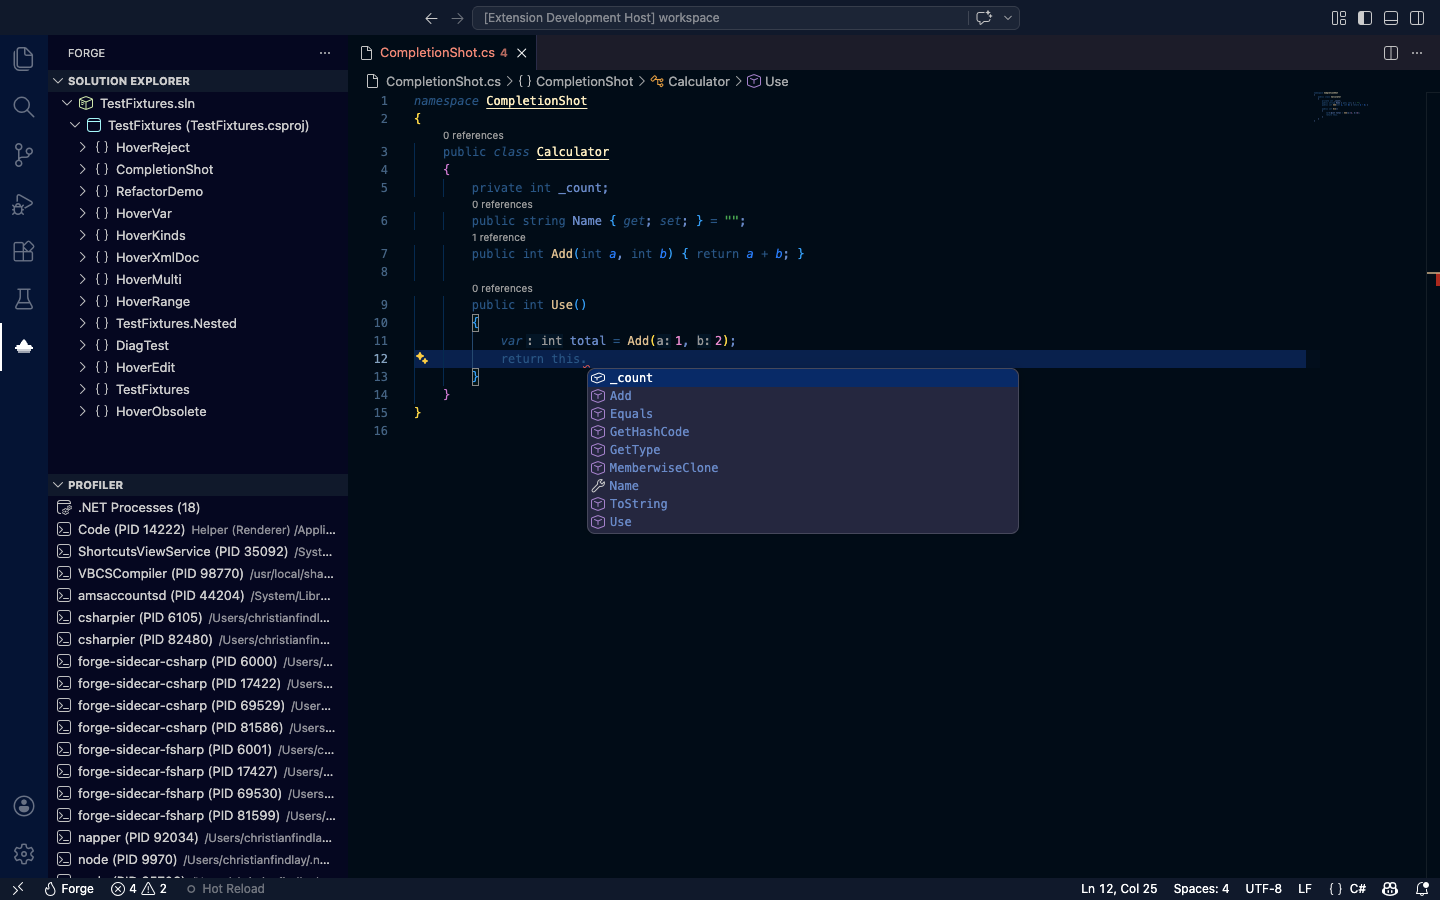The width and height of the screenshot is (1440, 900).
Task: Expand the RefactorDemo namespace
Action: click(83, 191)
